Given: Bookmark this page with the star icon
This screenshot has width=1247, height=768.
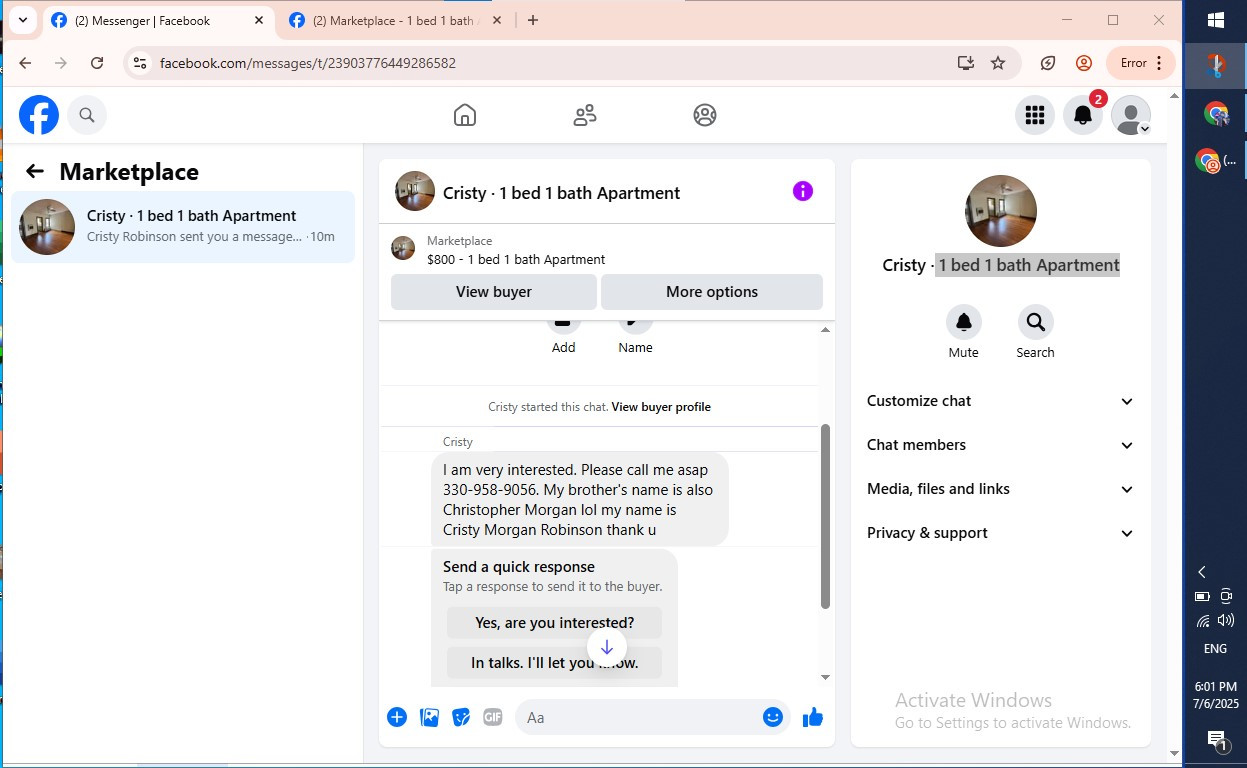Looking at the screenshot, I should [998, 63].
